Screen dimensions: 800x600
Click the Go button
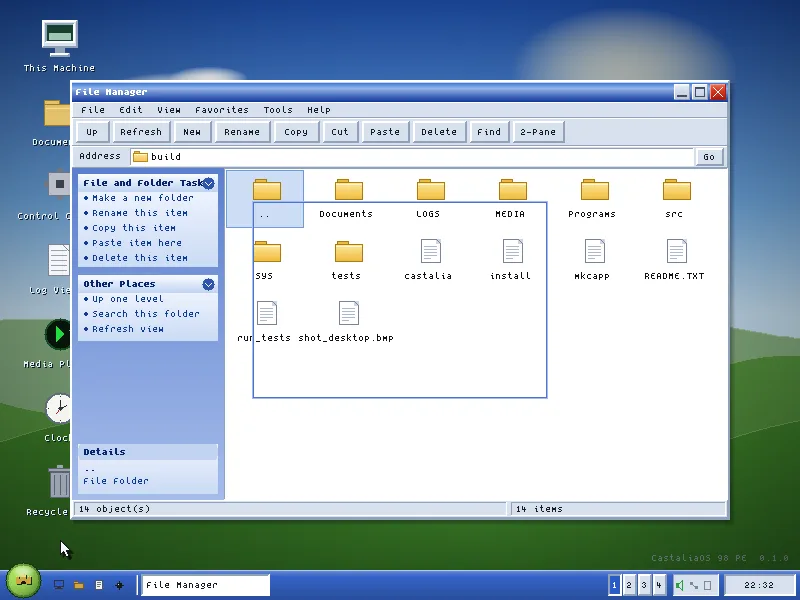click(x=709, y=157)
